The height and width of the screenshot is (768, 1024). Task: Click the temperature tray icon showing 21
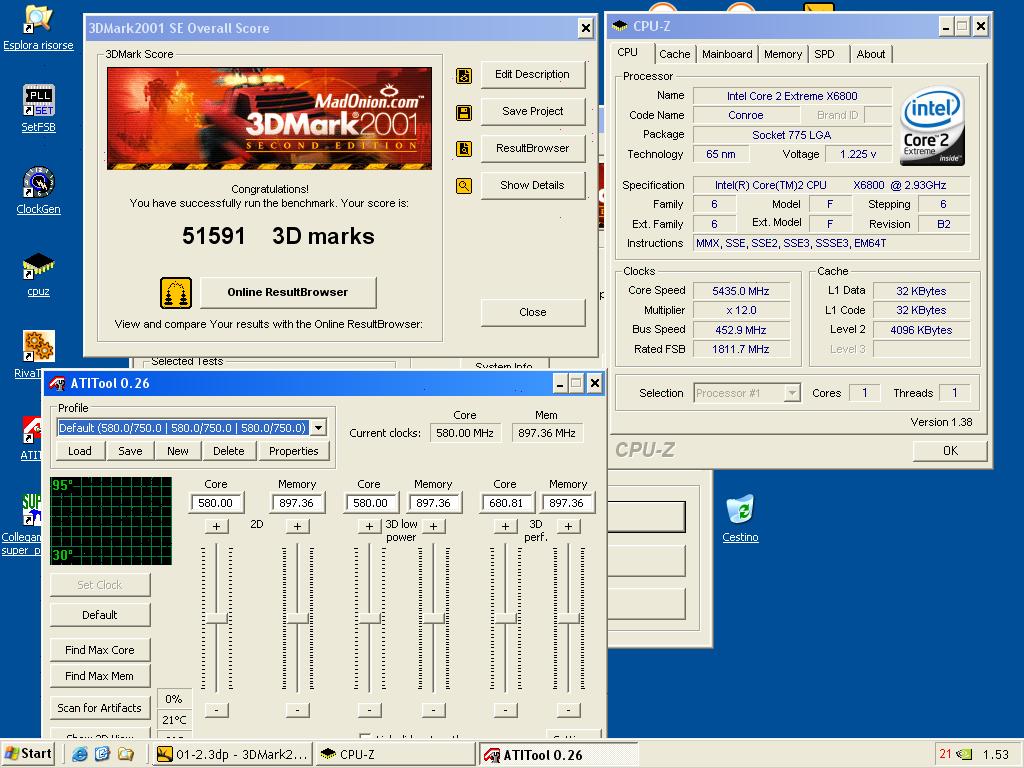[x=945, y=754]
